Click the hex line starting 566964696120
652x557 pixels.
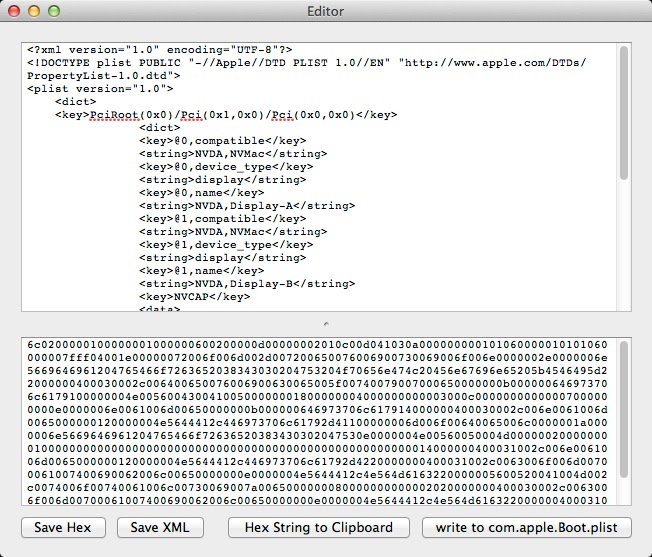click(x=317, y=371)
